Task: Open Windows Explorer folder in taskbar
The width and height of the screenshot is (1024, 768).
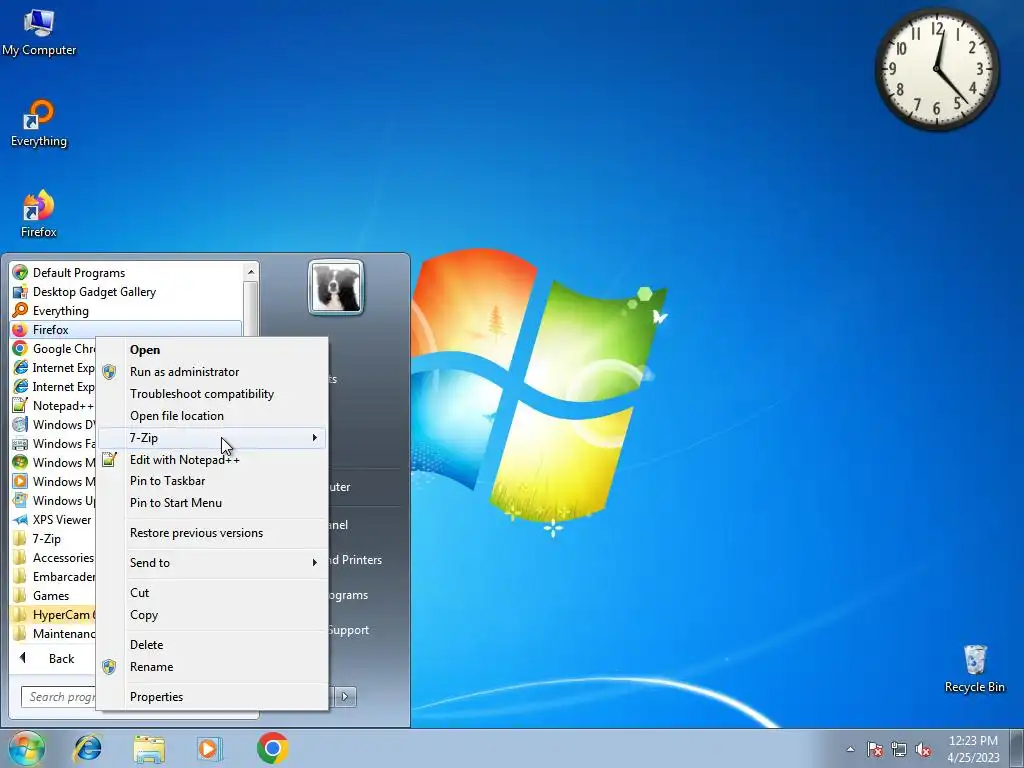Action: [x=149, y=749]
